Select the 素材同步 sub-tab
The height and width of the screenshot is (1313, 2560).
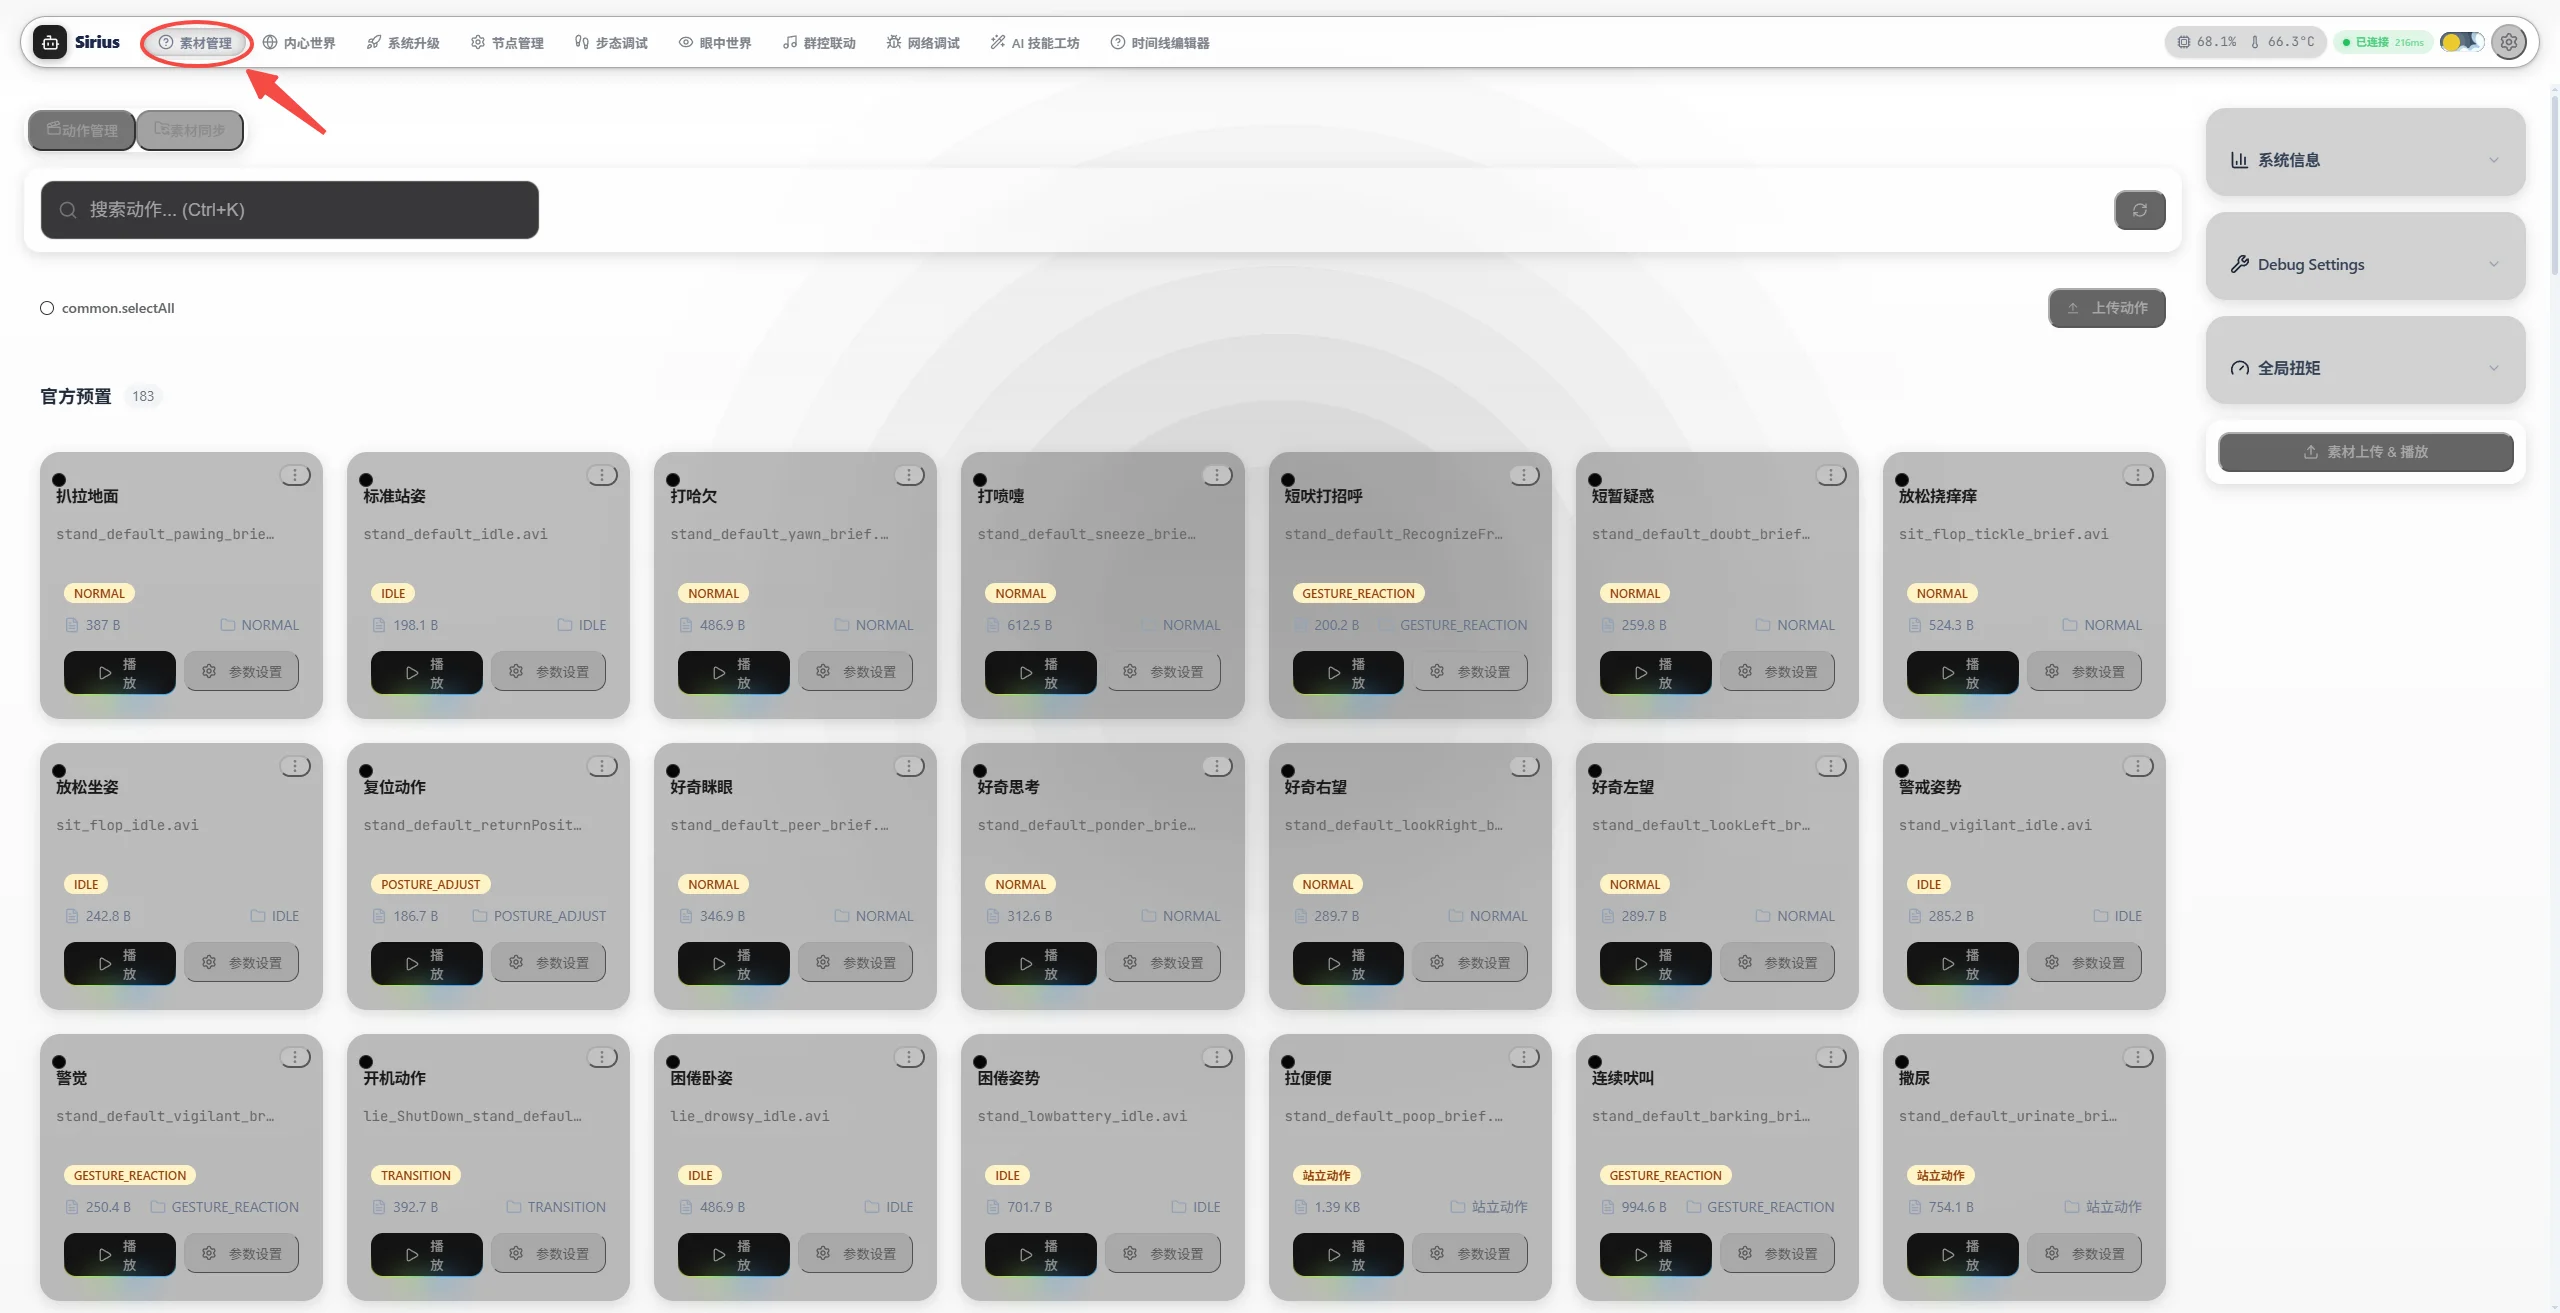tap(190, 130)
